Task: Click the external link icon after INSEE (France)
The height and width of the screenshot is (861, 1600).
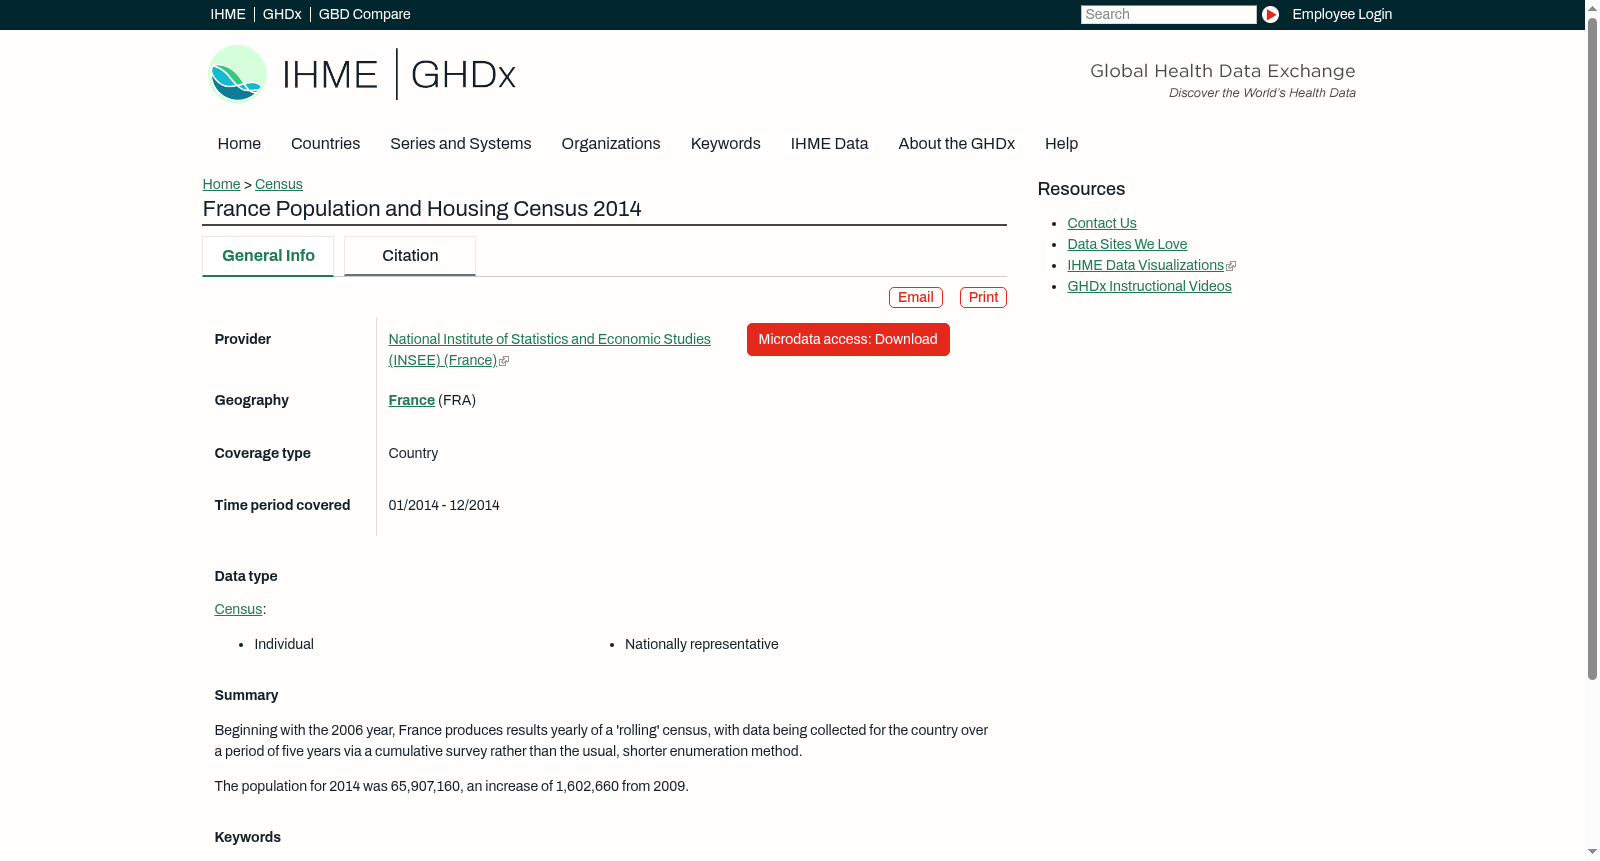Action: (x=504, y=361)
